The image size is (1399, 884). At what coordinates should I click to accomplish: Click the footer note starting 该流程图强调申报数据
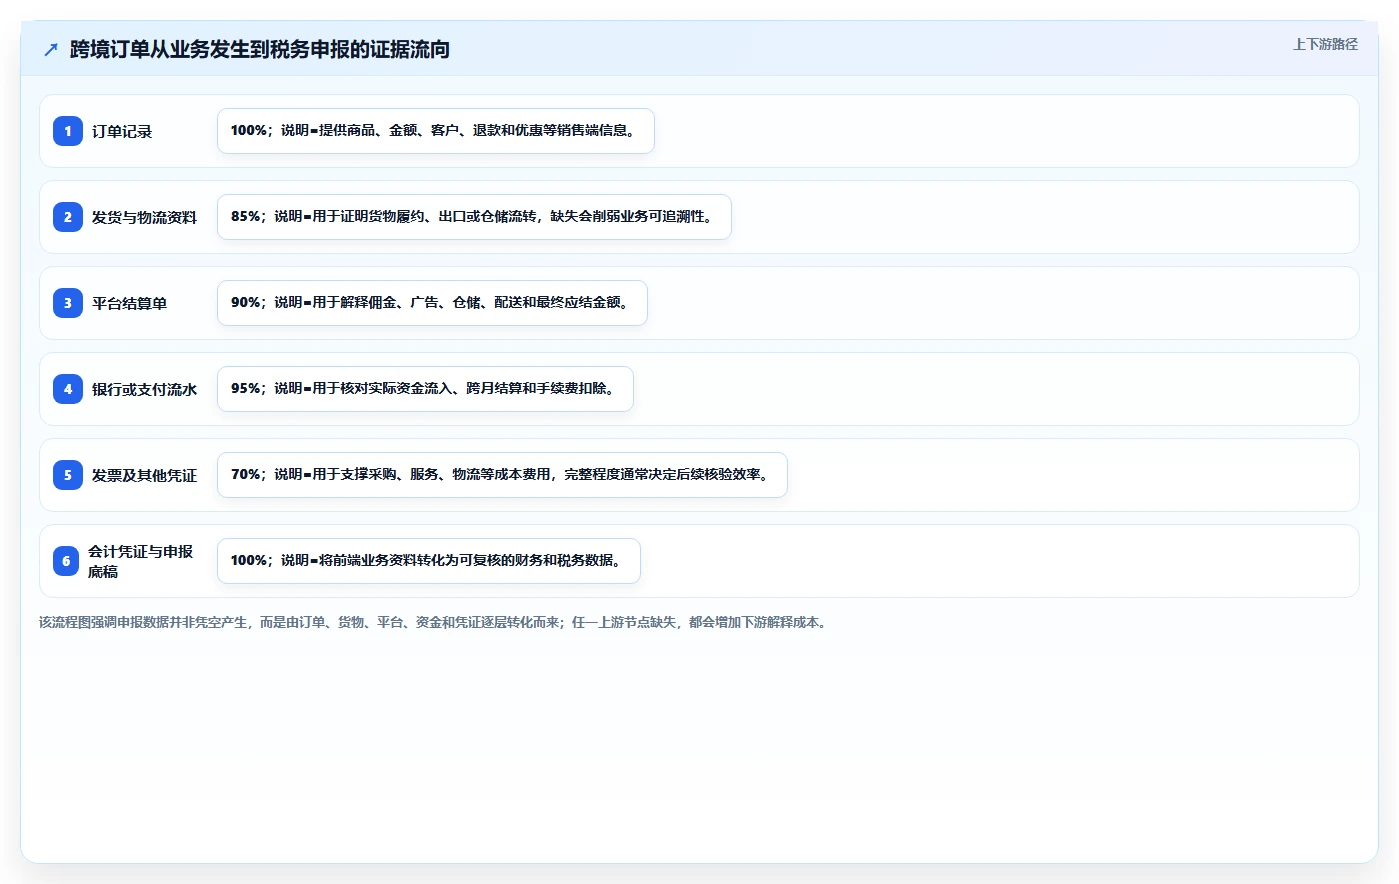[x=435, y=622]
